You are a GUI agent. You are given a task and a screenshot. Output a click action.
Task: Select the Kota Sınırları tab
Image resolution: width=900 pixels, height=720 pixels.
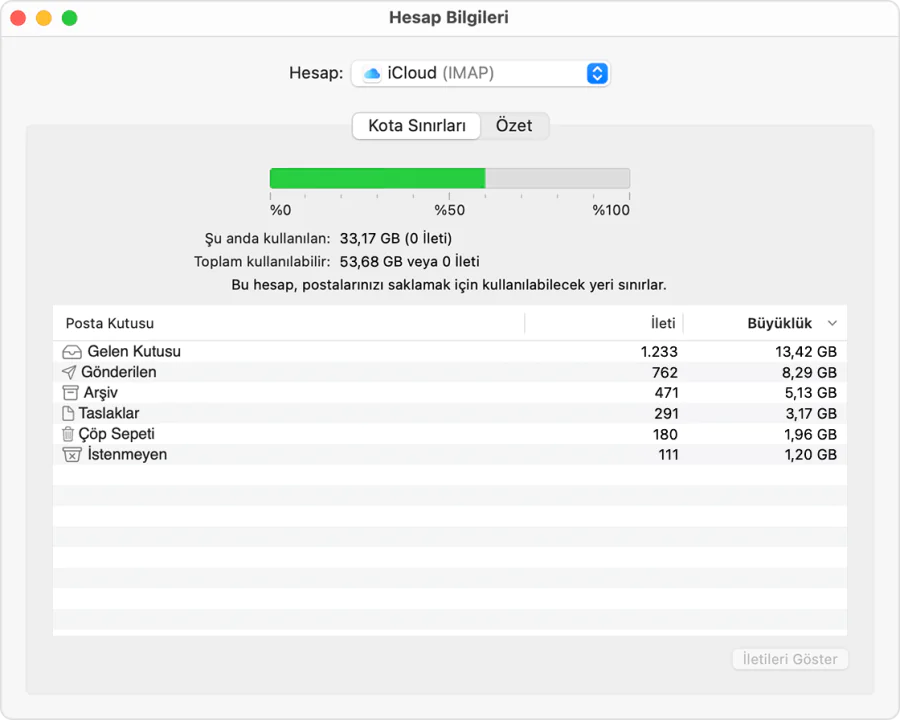click(x=415, y=126)
